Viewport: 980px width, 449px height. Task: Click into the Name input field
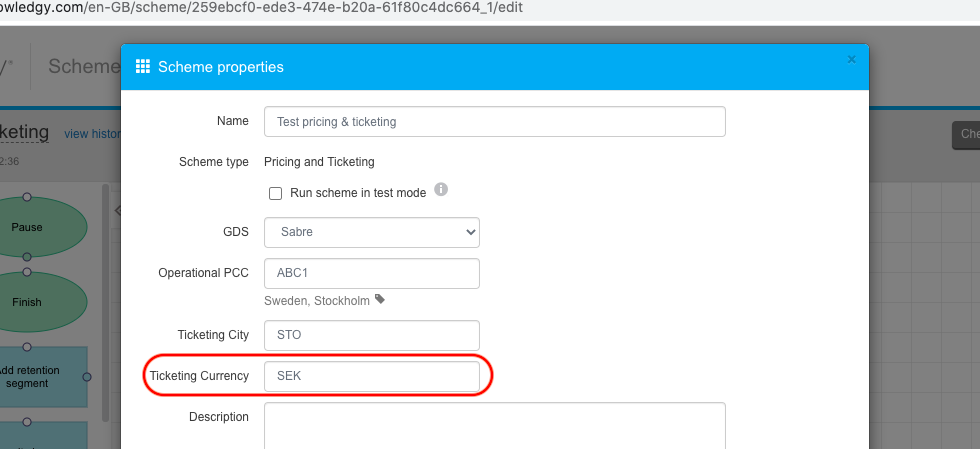494,122
